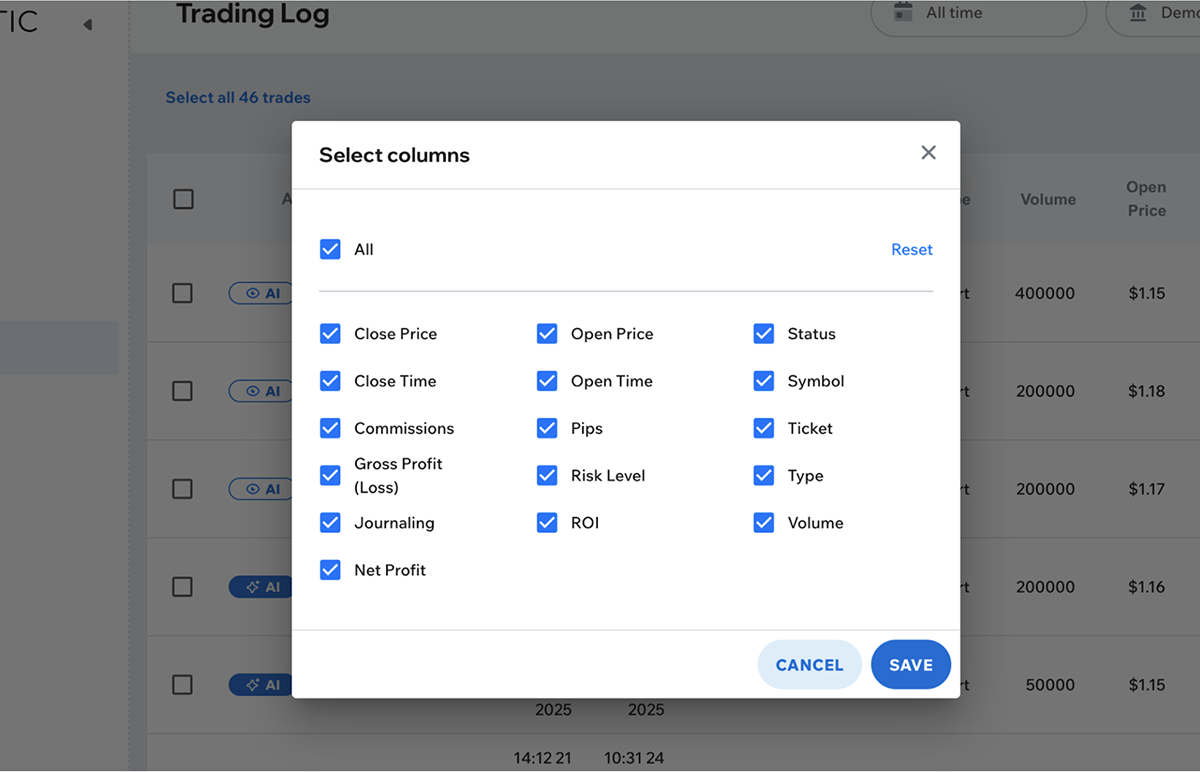
Task: Click the AI sparkle badge on the bottom trade row
Action: click(260, 685)
